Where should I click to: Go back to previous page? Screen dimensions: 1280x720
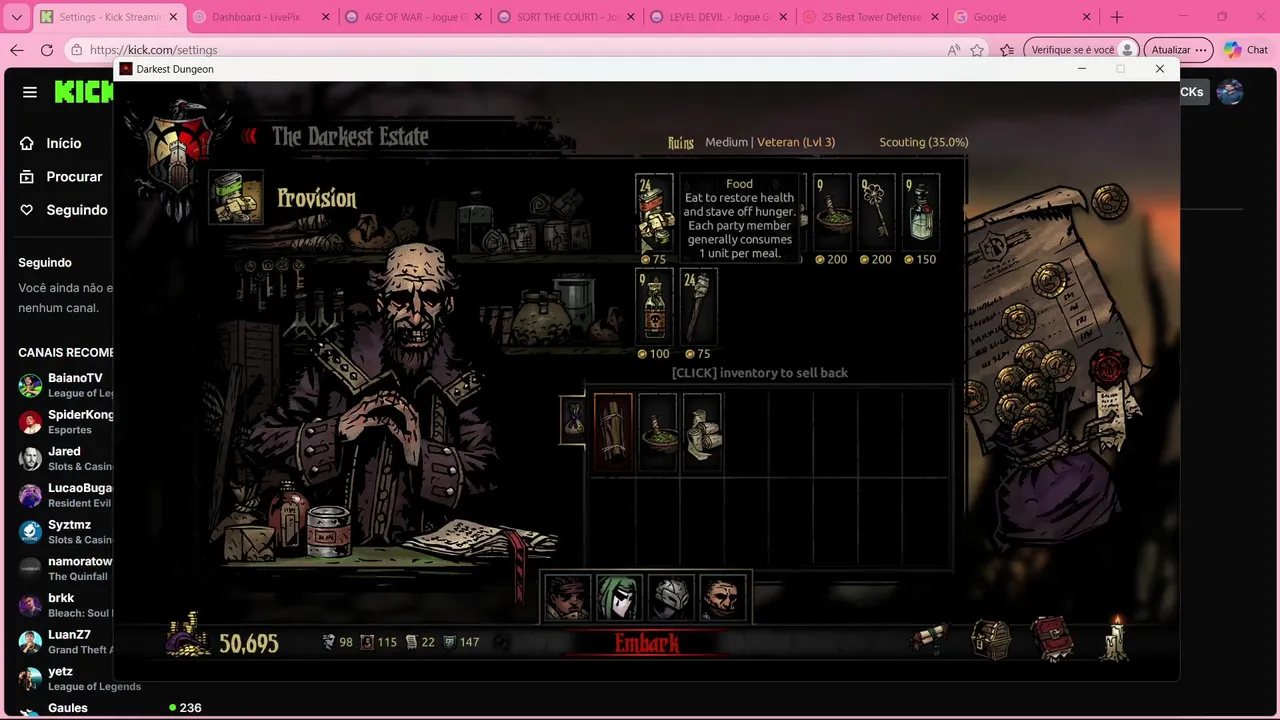[16, 50]
